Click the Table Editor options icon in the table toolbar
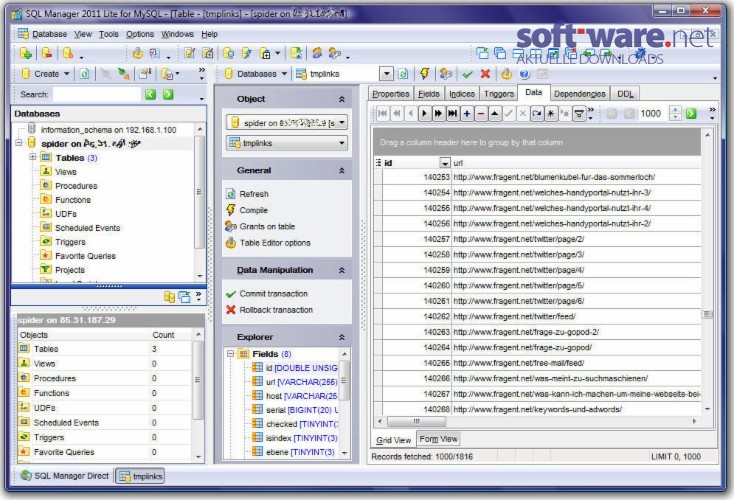Viewport: 734px width, 500px height. (506, 74)
